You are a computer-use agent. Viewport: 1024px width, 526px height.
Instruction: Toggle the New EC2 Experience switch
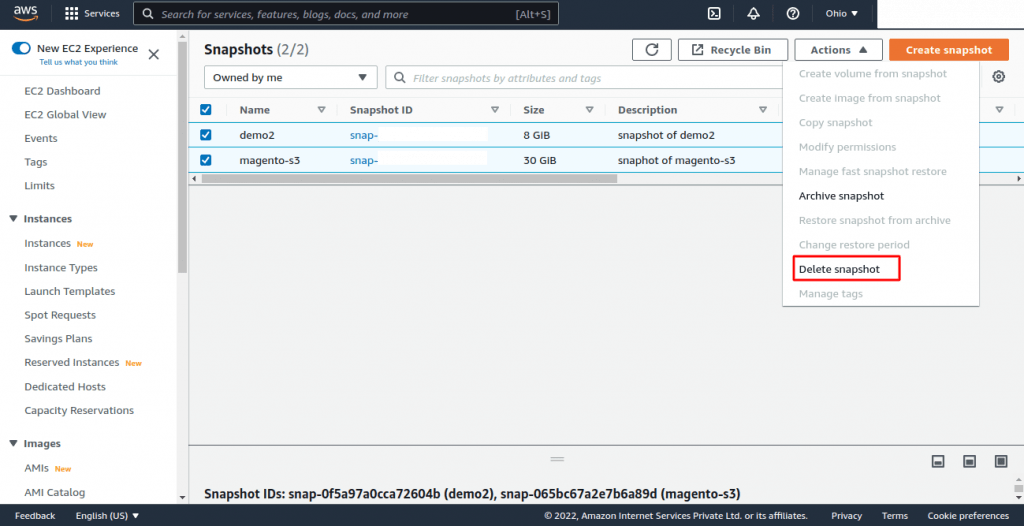point(21,48)
